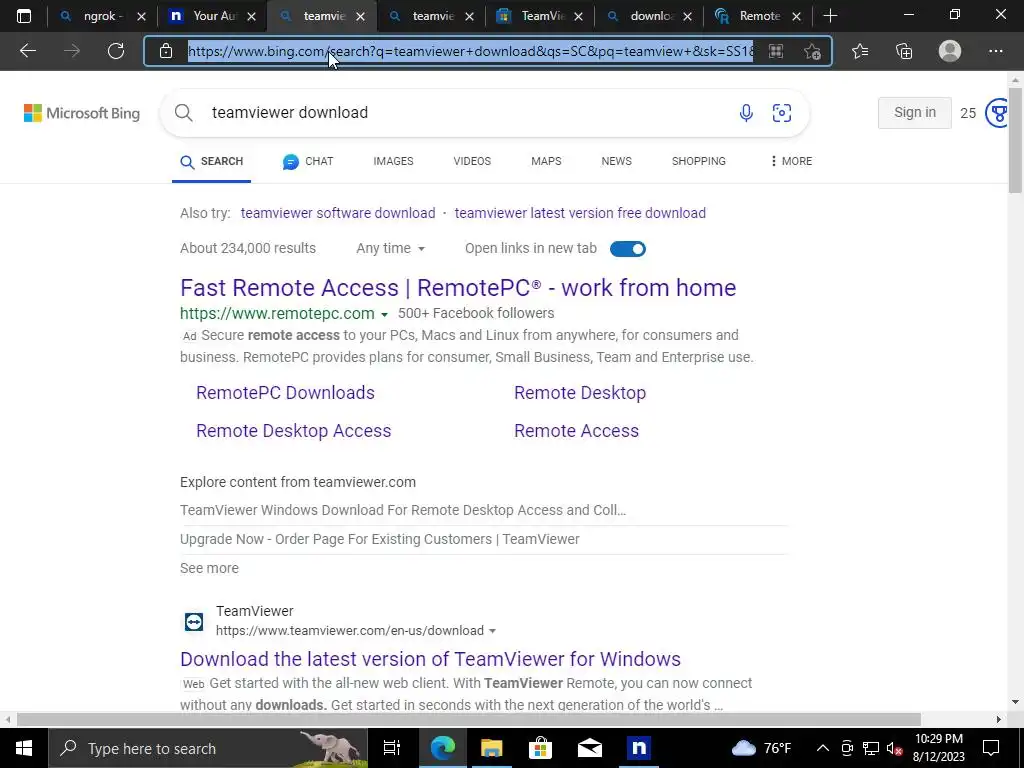Click the Windows taskbar search box
Image resolution: width=1024 pixels, height=768 pixels.
pos(208,748)
